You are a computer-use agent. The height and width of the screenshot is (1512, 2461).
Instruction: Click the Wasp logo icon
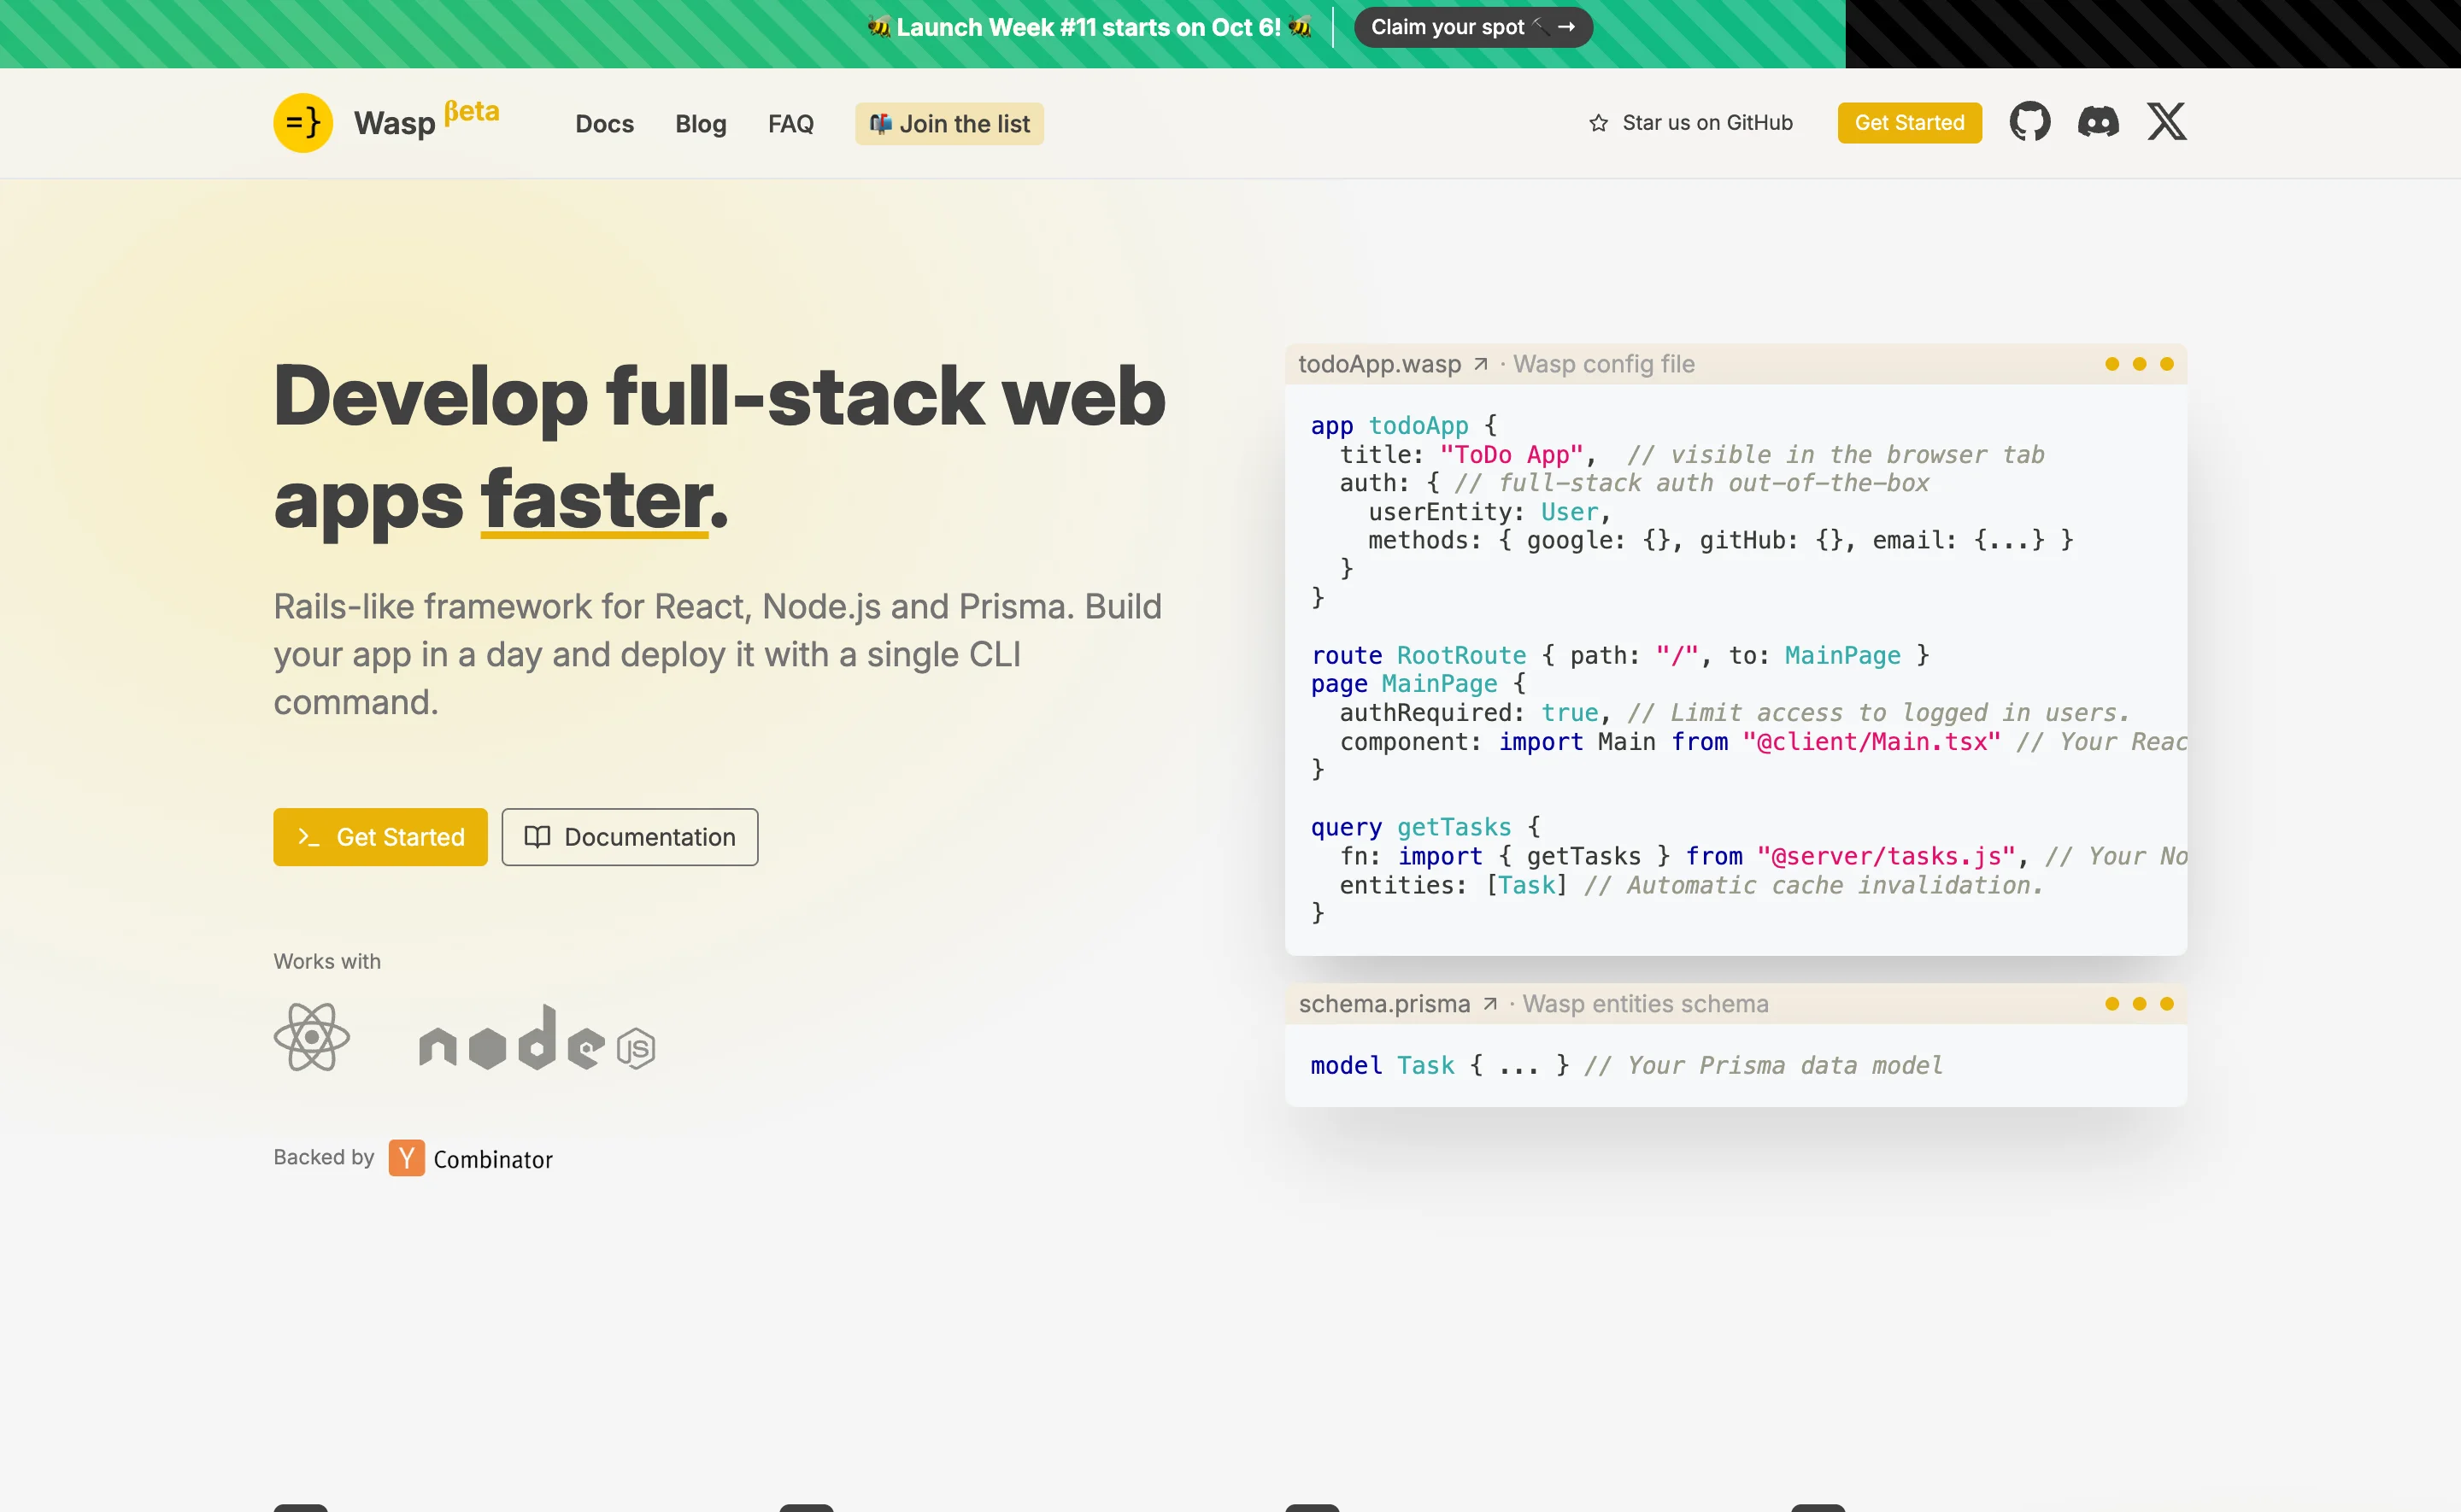click(x=303, y=123)
